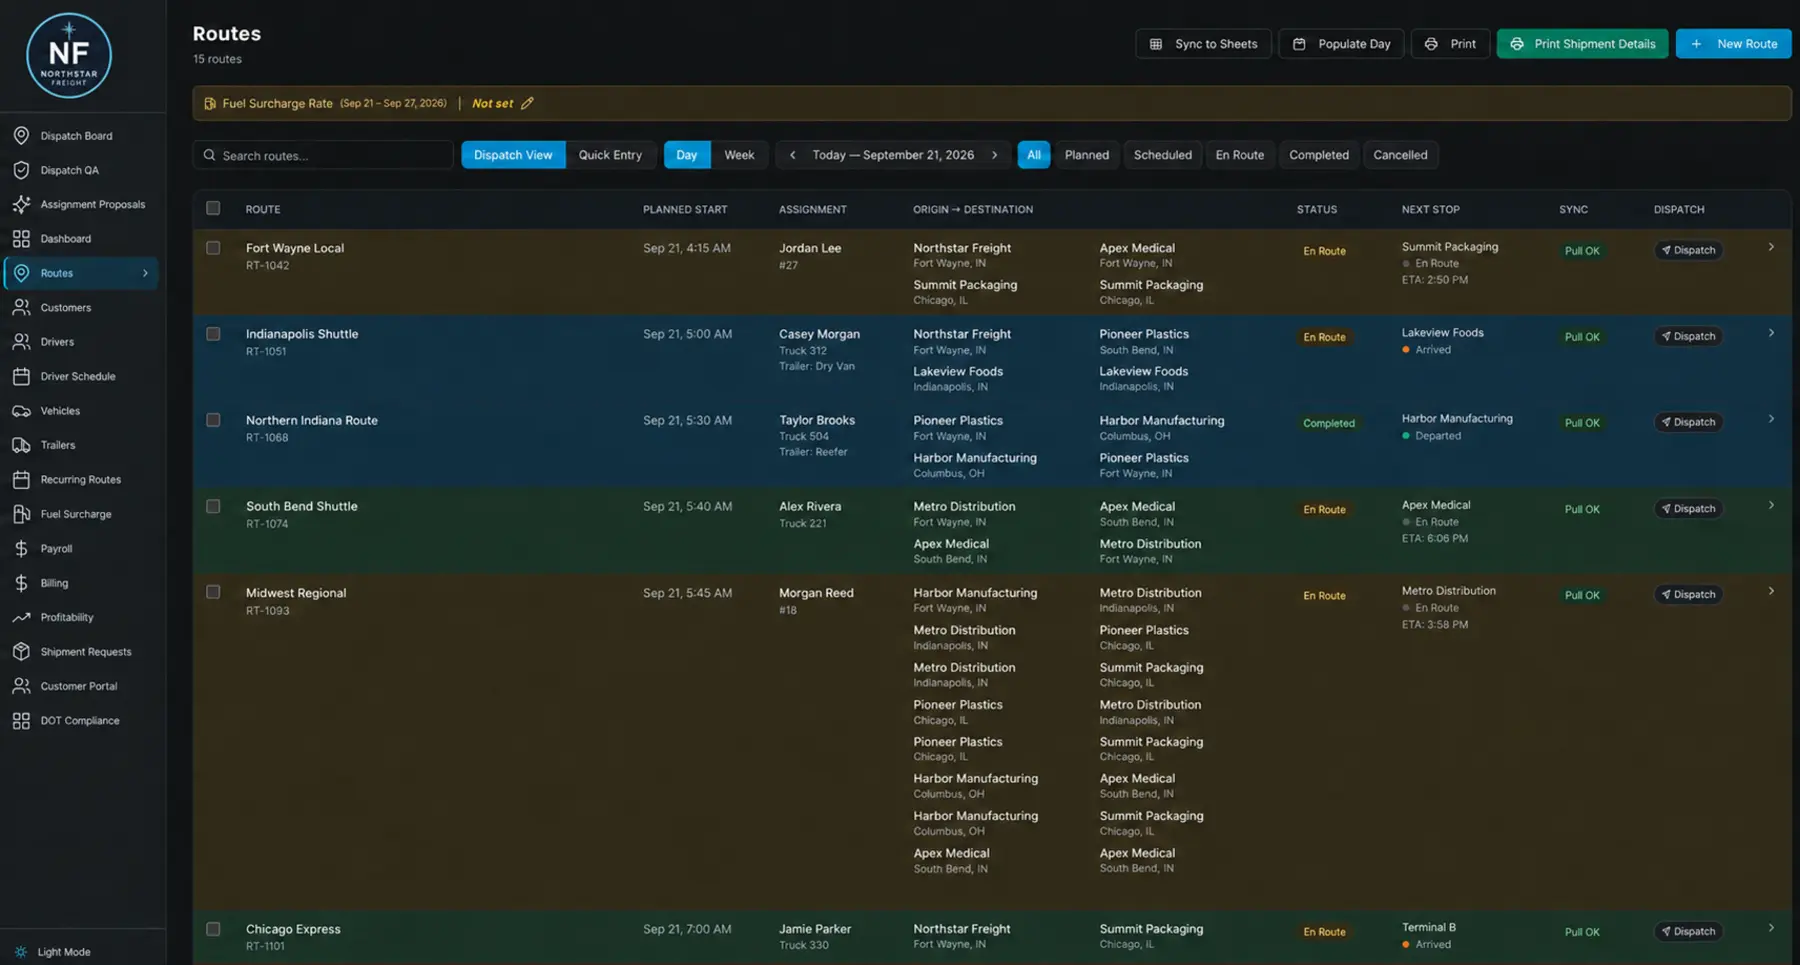Open Dispatch Board from sidebar icon
This screenshot has width=1800, height=965.
coord(21,136)
